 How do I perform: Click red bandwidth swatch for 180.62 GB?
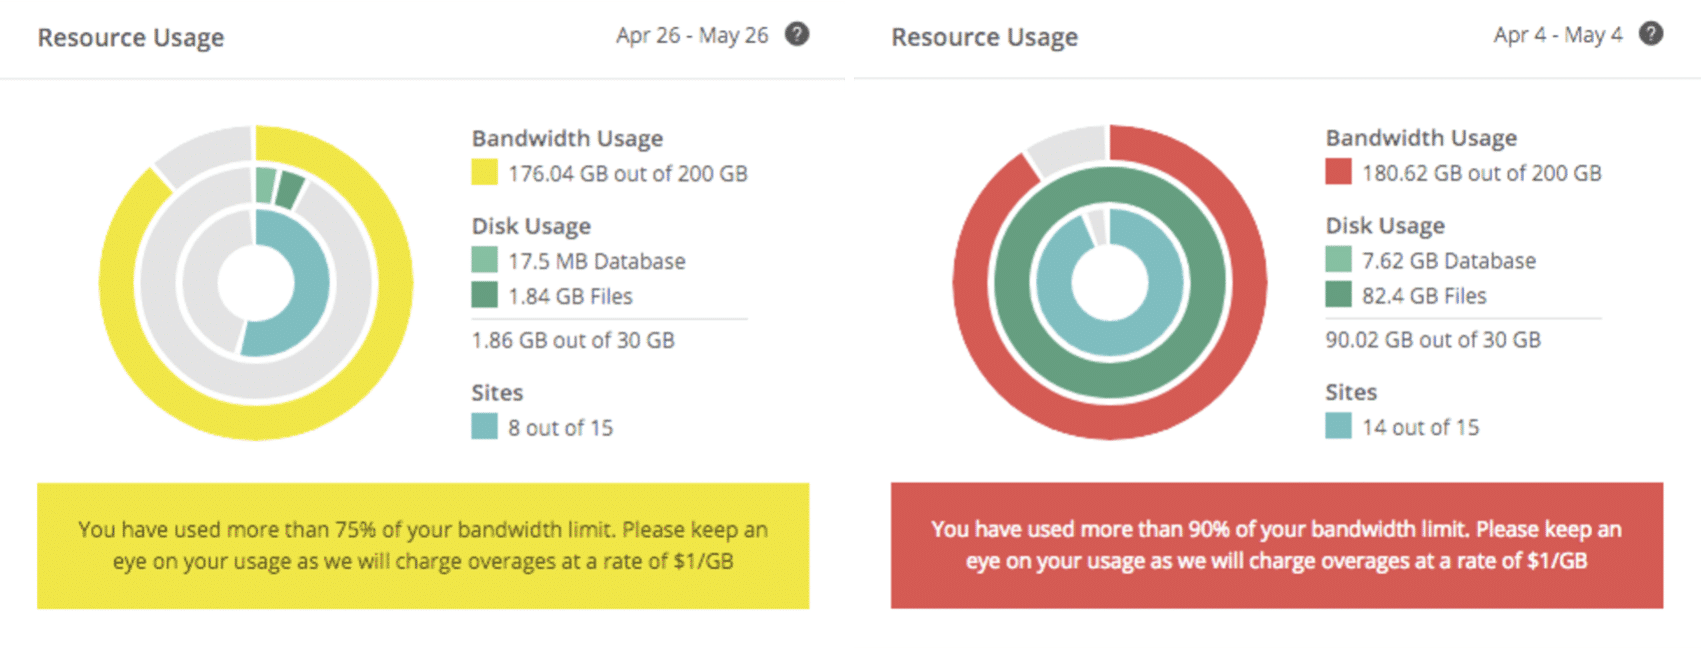point(1338,172)
